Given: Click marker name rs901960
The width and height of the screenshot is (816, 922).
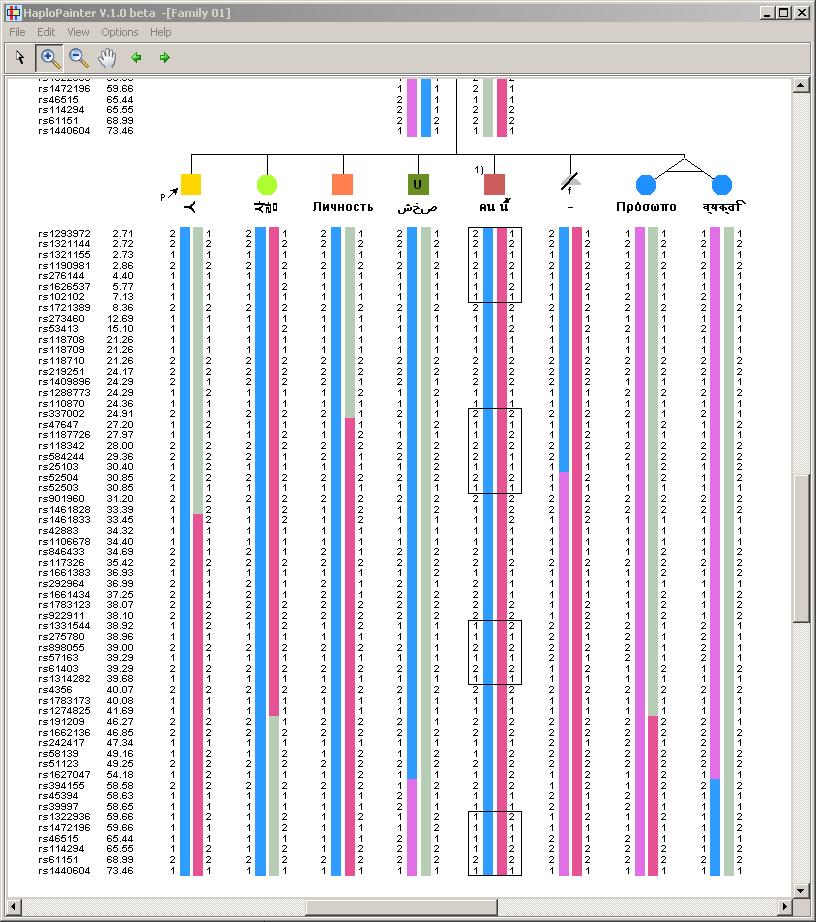Looking at the screenshot, I should (61, 499).
